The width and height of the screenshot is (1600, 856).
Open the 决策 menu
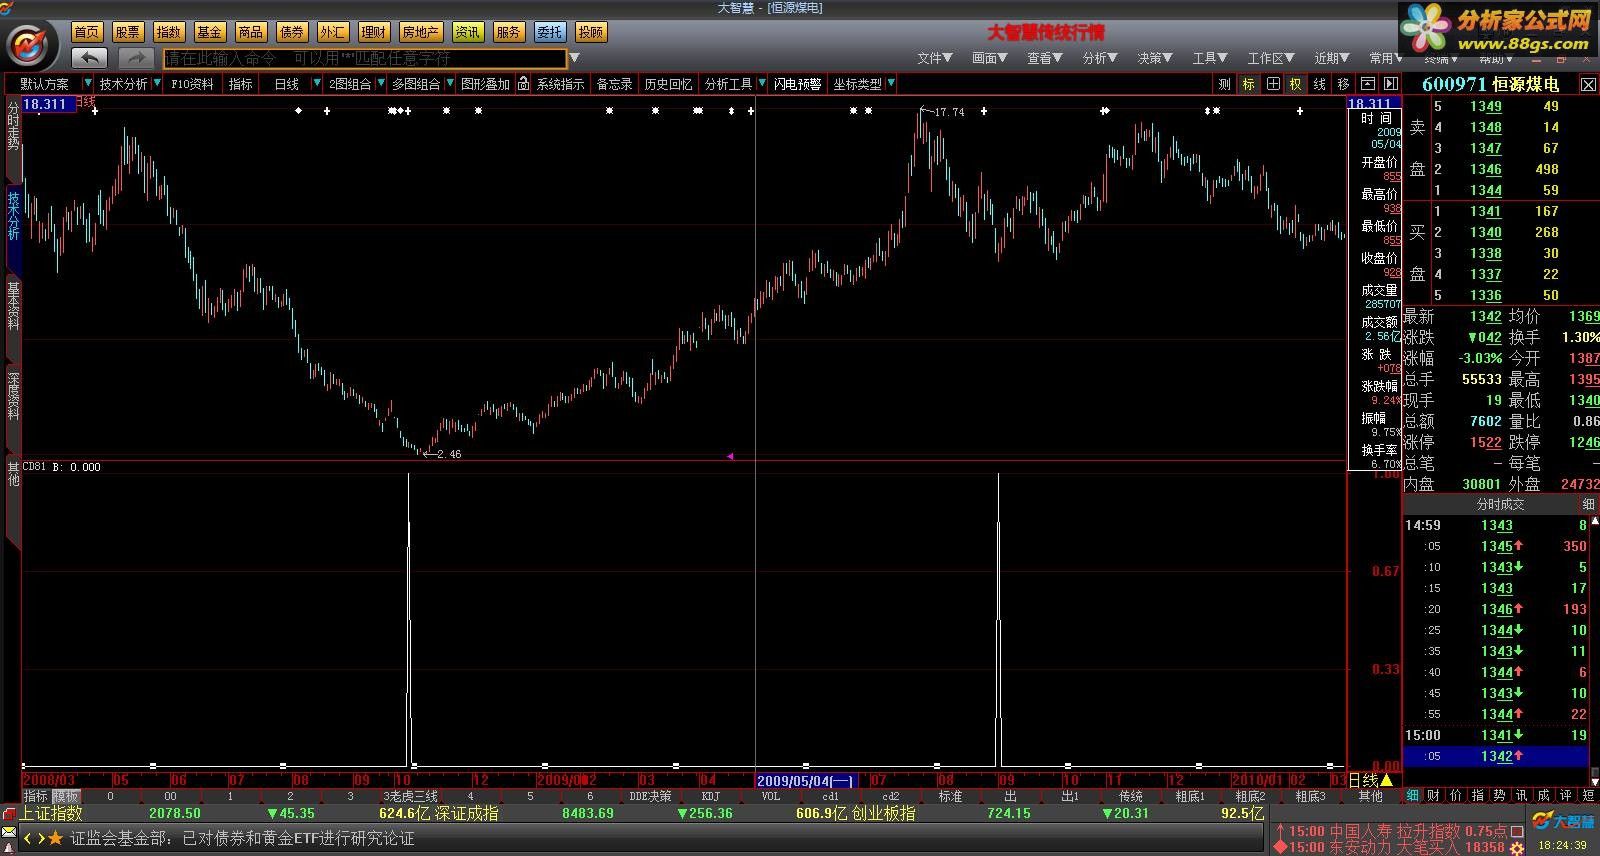(1154, 58)
